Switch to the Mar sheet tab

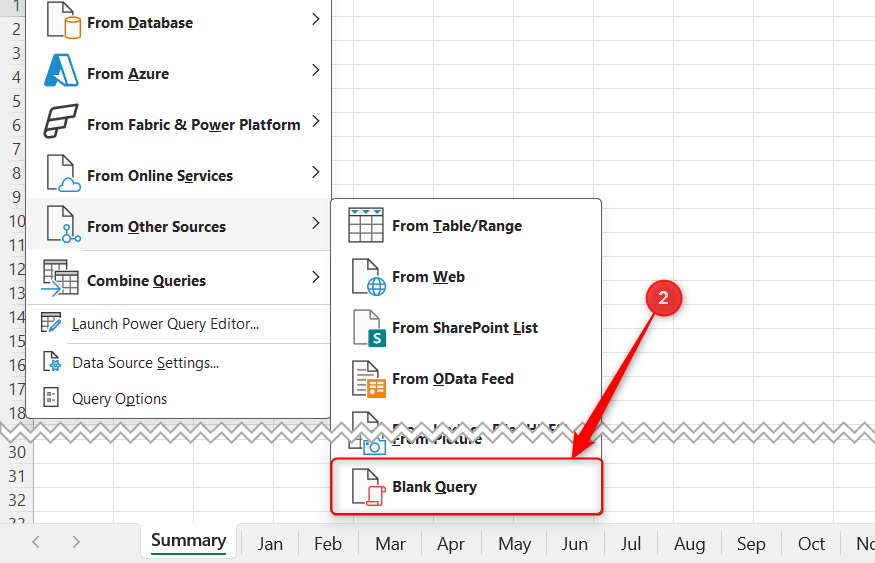coord(390,544)
